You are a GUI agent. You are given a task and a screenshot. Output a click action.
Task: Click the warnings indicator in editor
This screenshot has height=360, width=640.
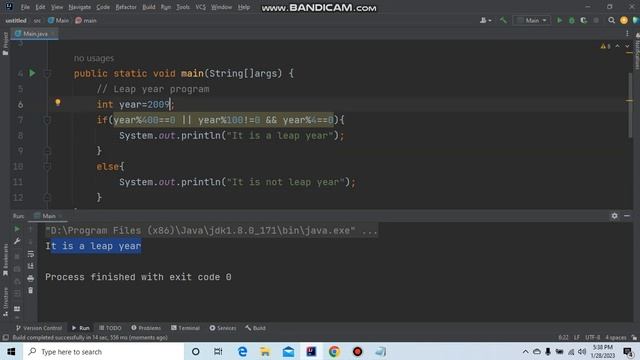pos(605,47)
